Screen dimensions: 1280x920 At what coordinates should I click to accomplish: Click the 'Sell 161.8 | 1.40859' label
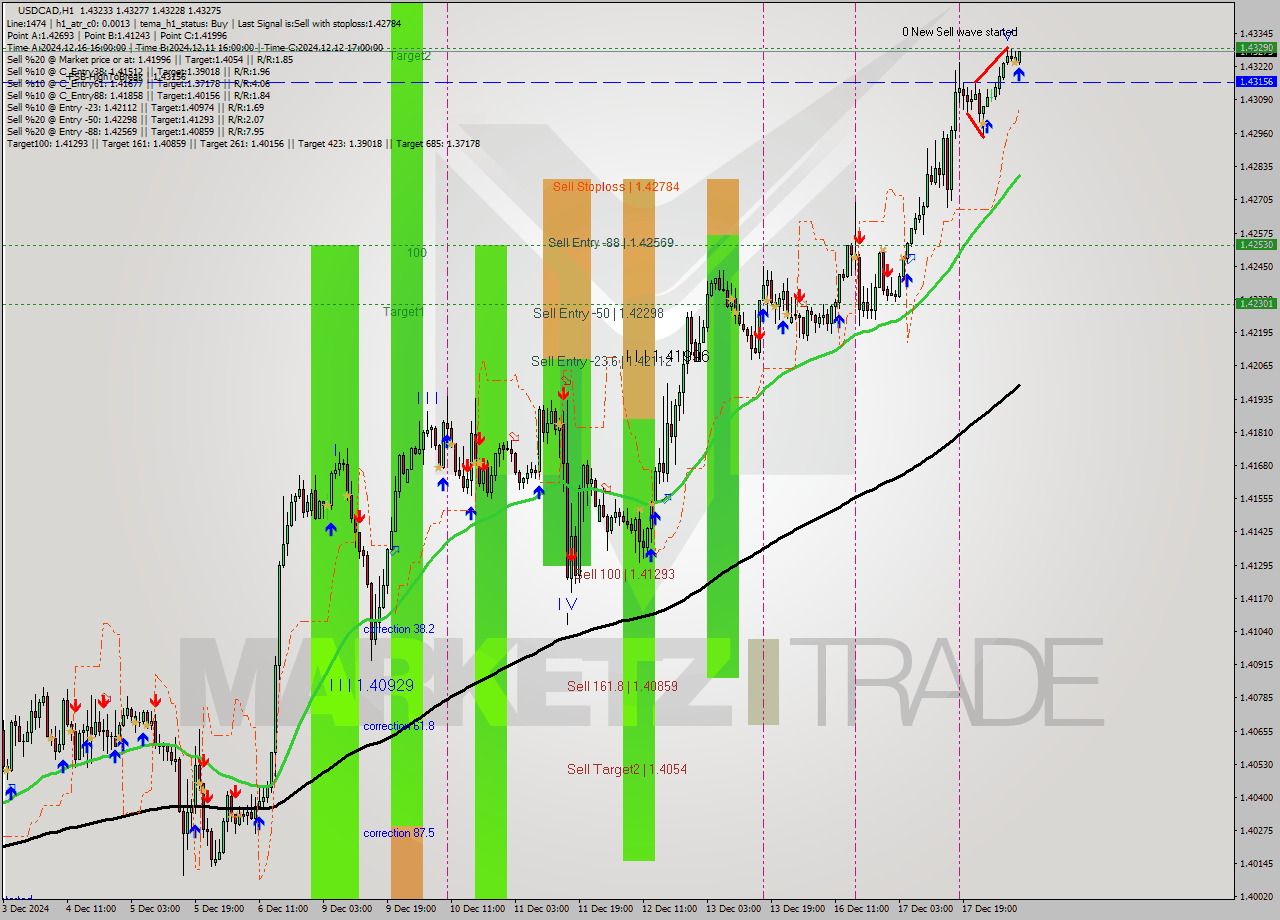[622, 686]
